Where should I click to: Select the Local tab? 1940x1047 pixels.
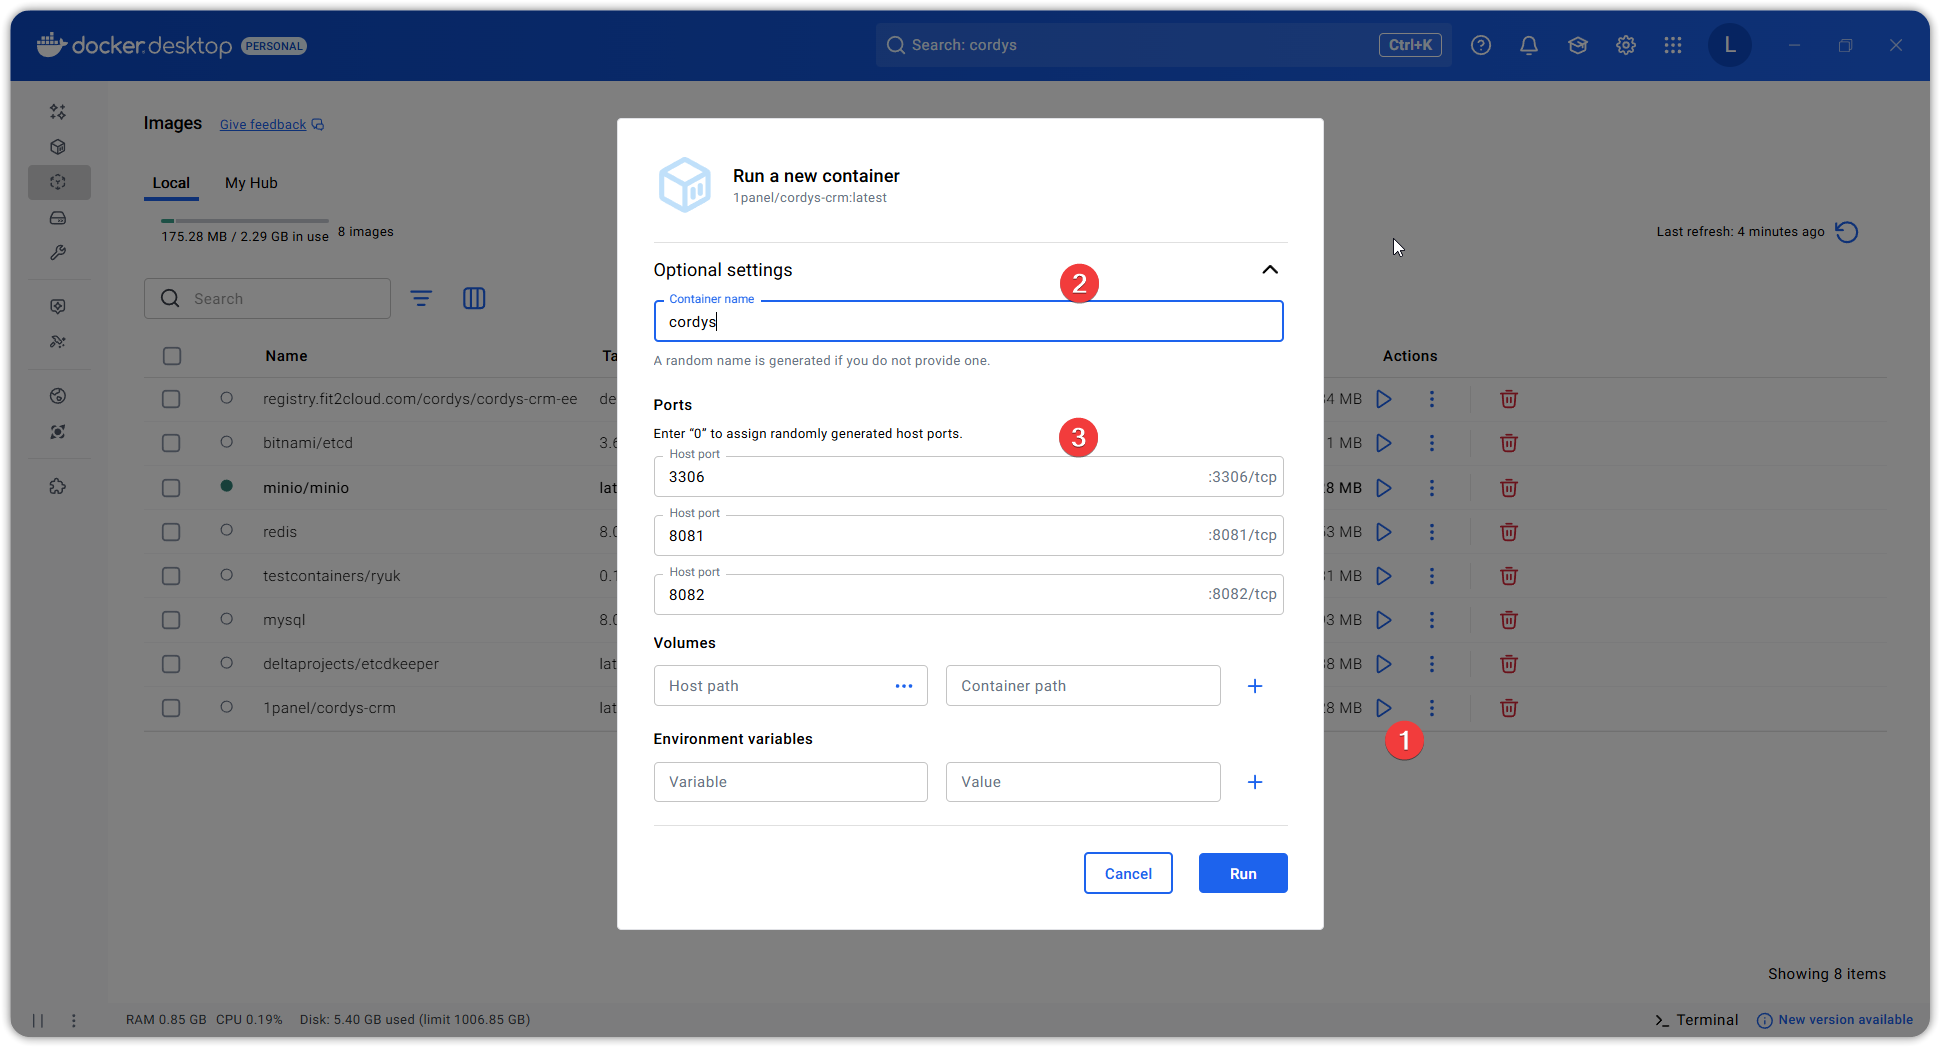coord(171,183)
